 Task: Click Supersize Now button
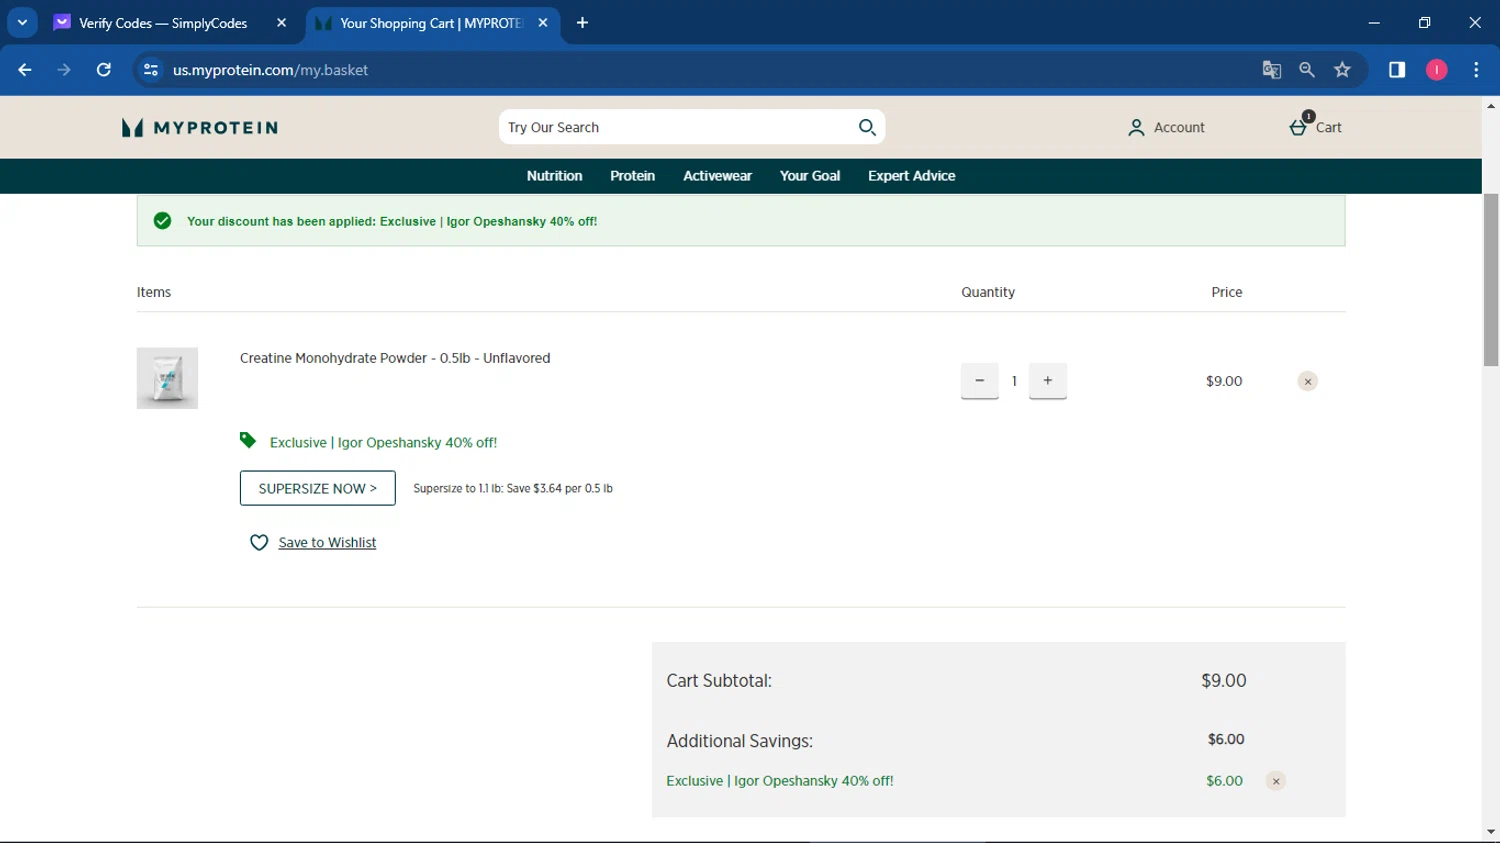[318, 488]
